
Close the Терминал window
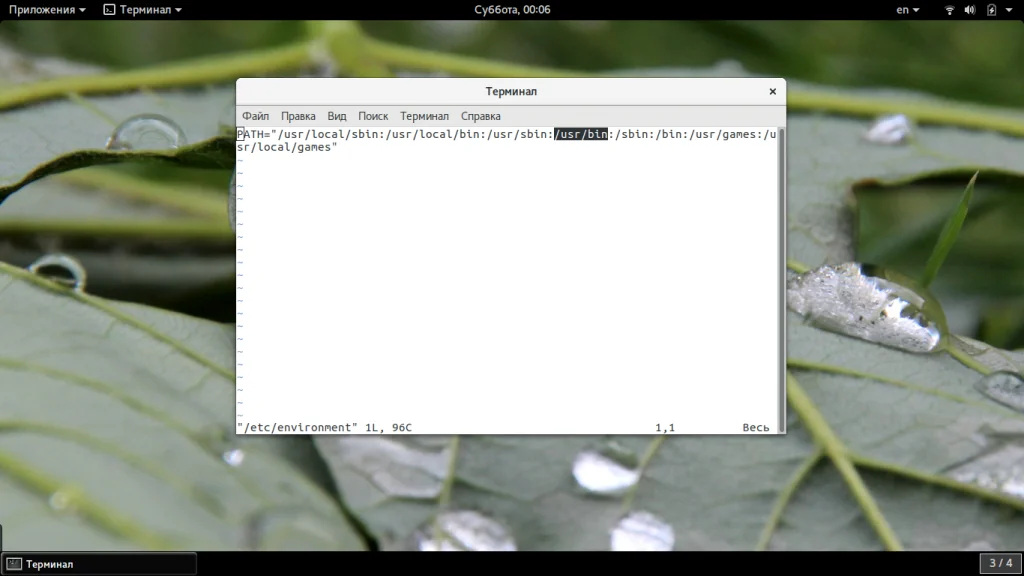[772, 91]
